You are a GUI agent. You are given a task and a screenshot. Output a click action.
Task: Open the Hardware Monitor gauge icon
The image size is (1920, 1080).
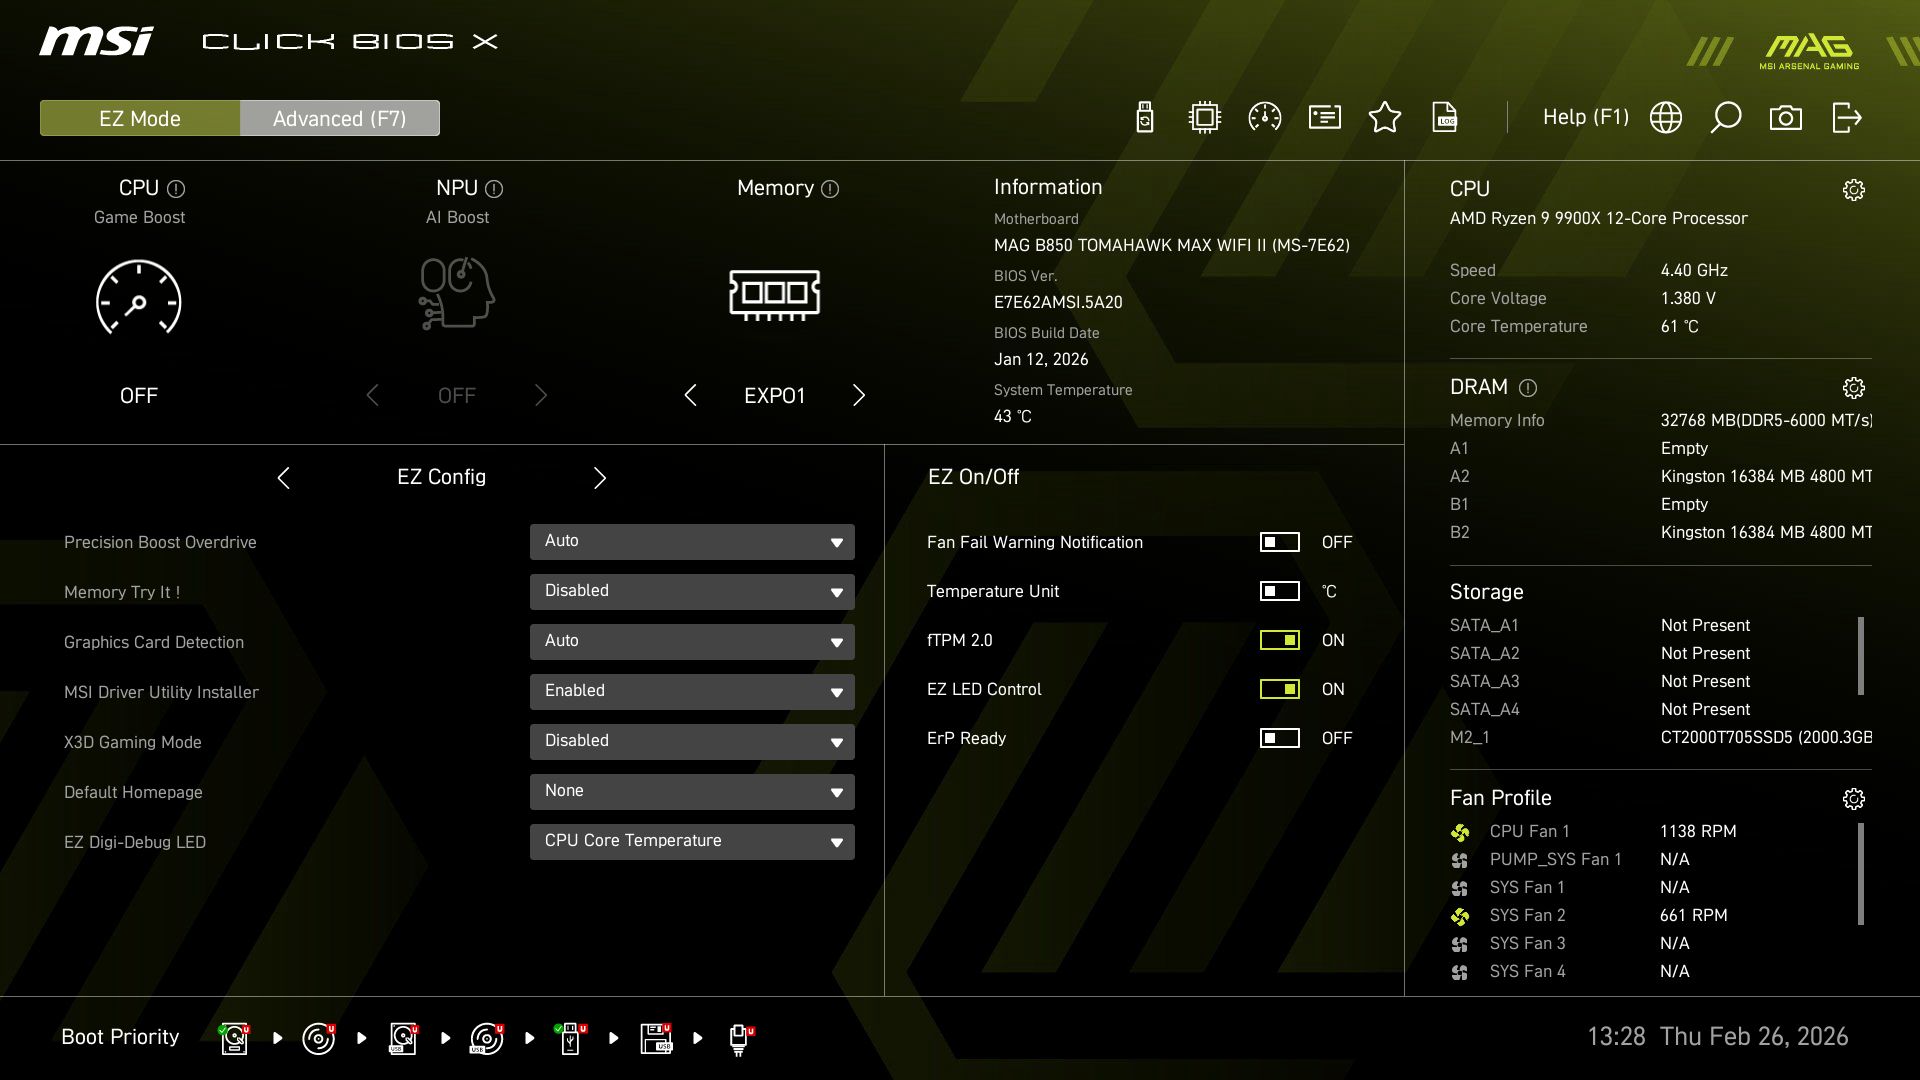(1265, 117)
